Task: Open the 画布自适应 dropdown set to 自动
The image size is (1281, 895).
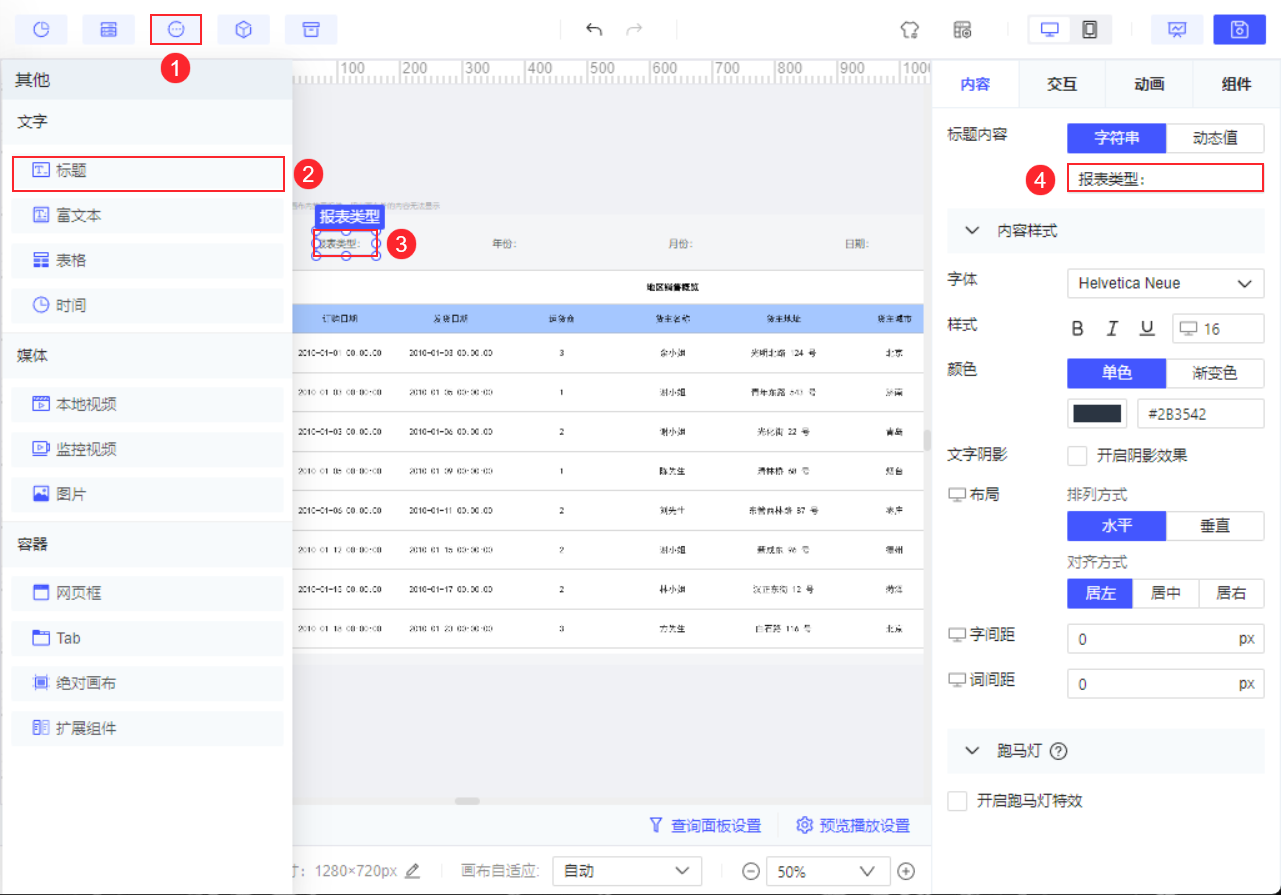Action: tap(627, 871)
